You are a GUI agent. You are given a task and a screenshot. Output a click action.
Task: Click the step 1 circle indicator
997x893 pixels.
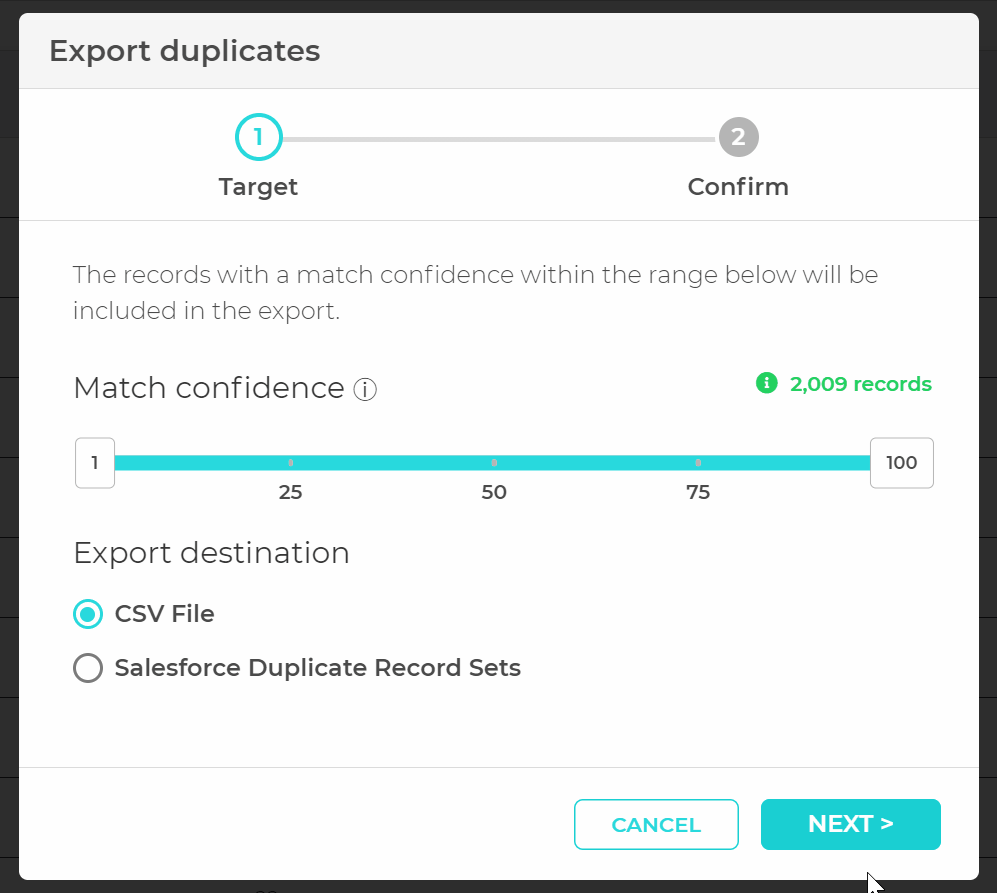(259, 138)
